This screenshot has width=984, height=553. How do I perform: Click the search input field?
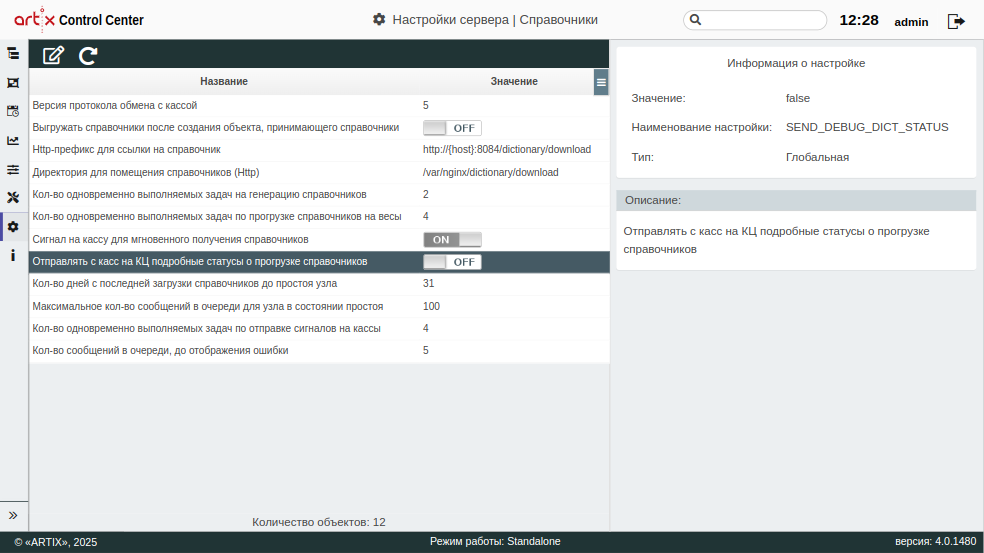point(762,20)
